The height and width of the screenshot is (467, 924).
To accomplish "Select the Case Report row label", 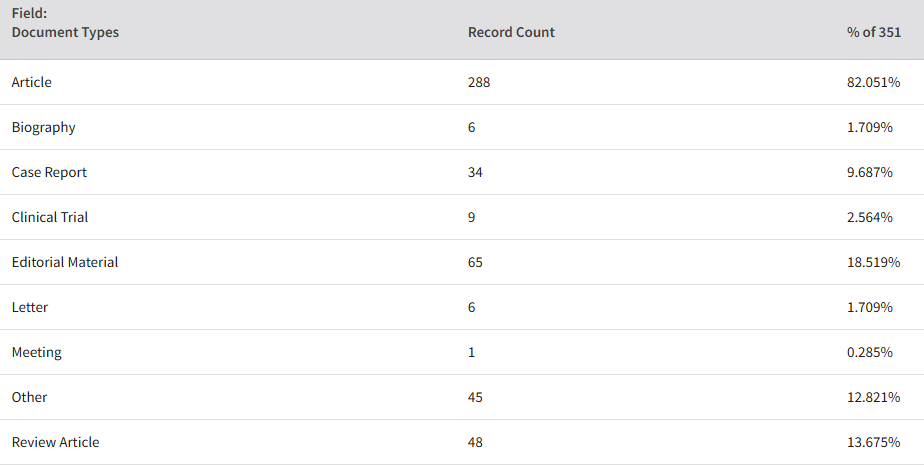I will 49,172.
